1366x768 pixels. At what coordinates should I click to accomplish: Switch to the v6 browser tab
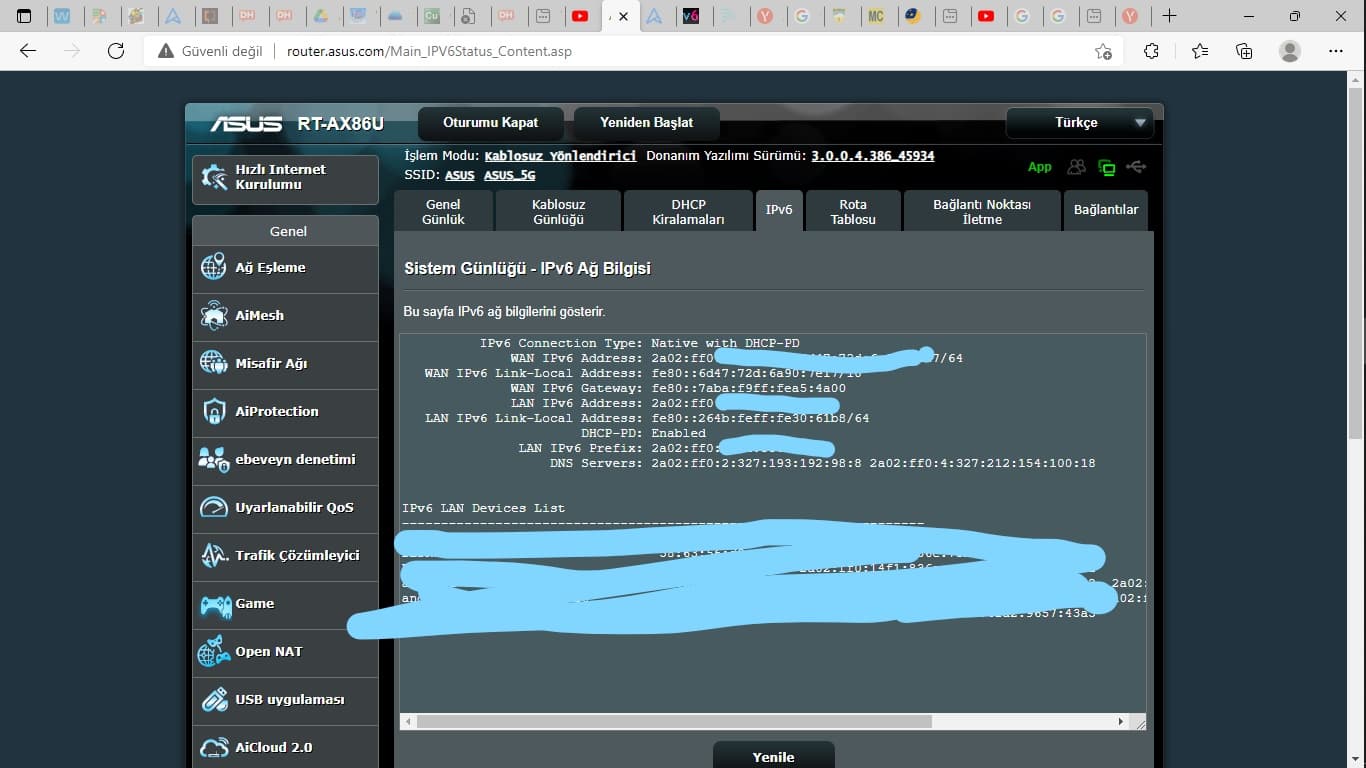pos(691,16)
